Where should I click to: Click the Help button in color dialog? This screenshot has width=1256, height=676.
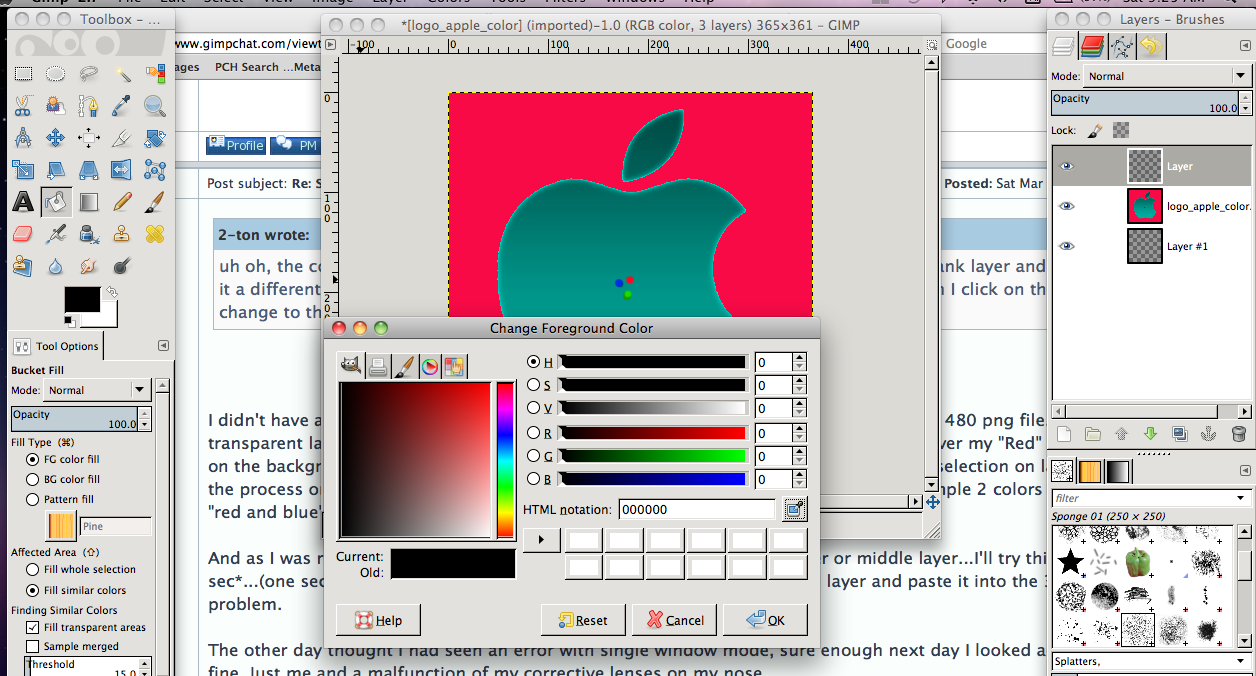[378, 620]
